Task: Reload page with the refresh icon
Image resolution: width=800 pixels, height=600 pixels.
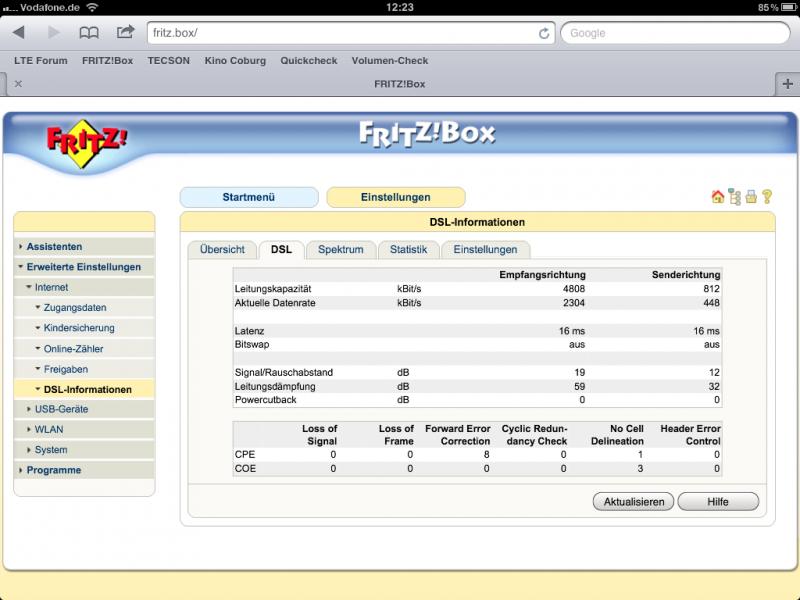Action: tap(544, 33)
